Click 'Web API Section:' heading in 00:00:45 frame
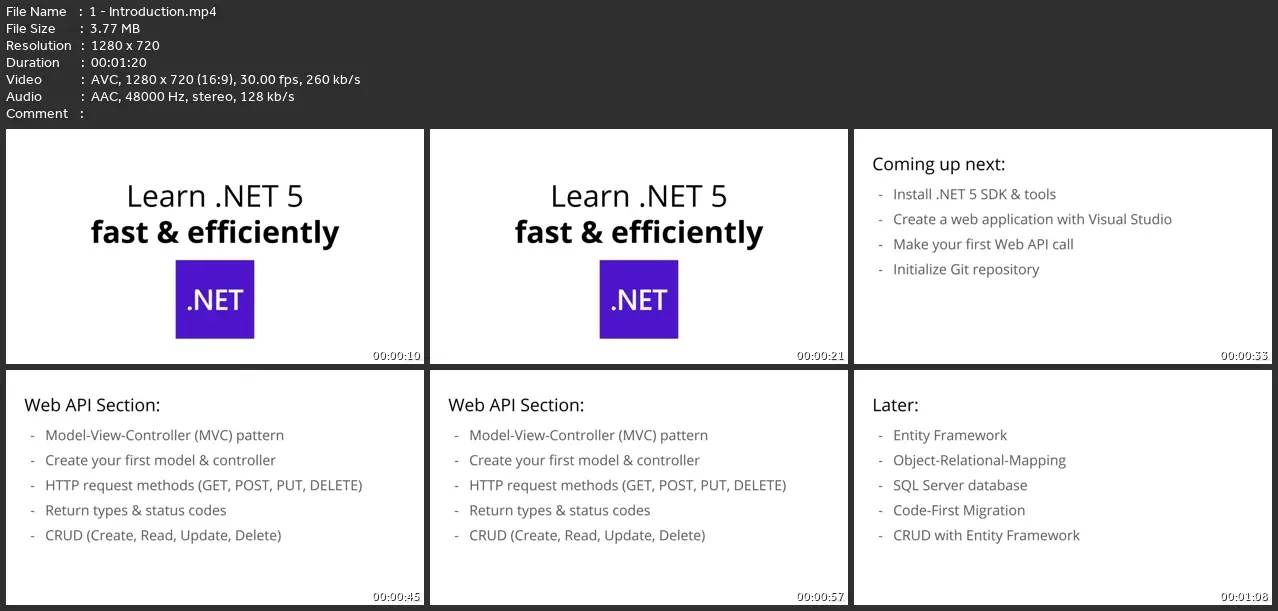 pos(92,405)
